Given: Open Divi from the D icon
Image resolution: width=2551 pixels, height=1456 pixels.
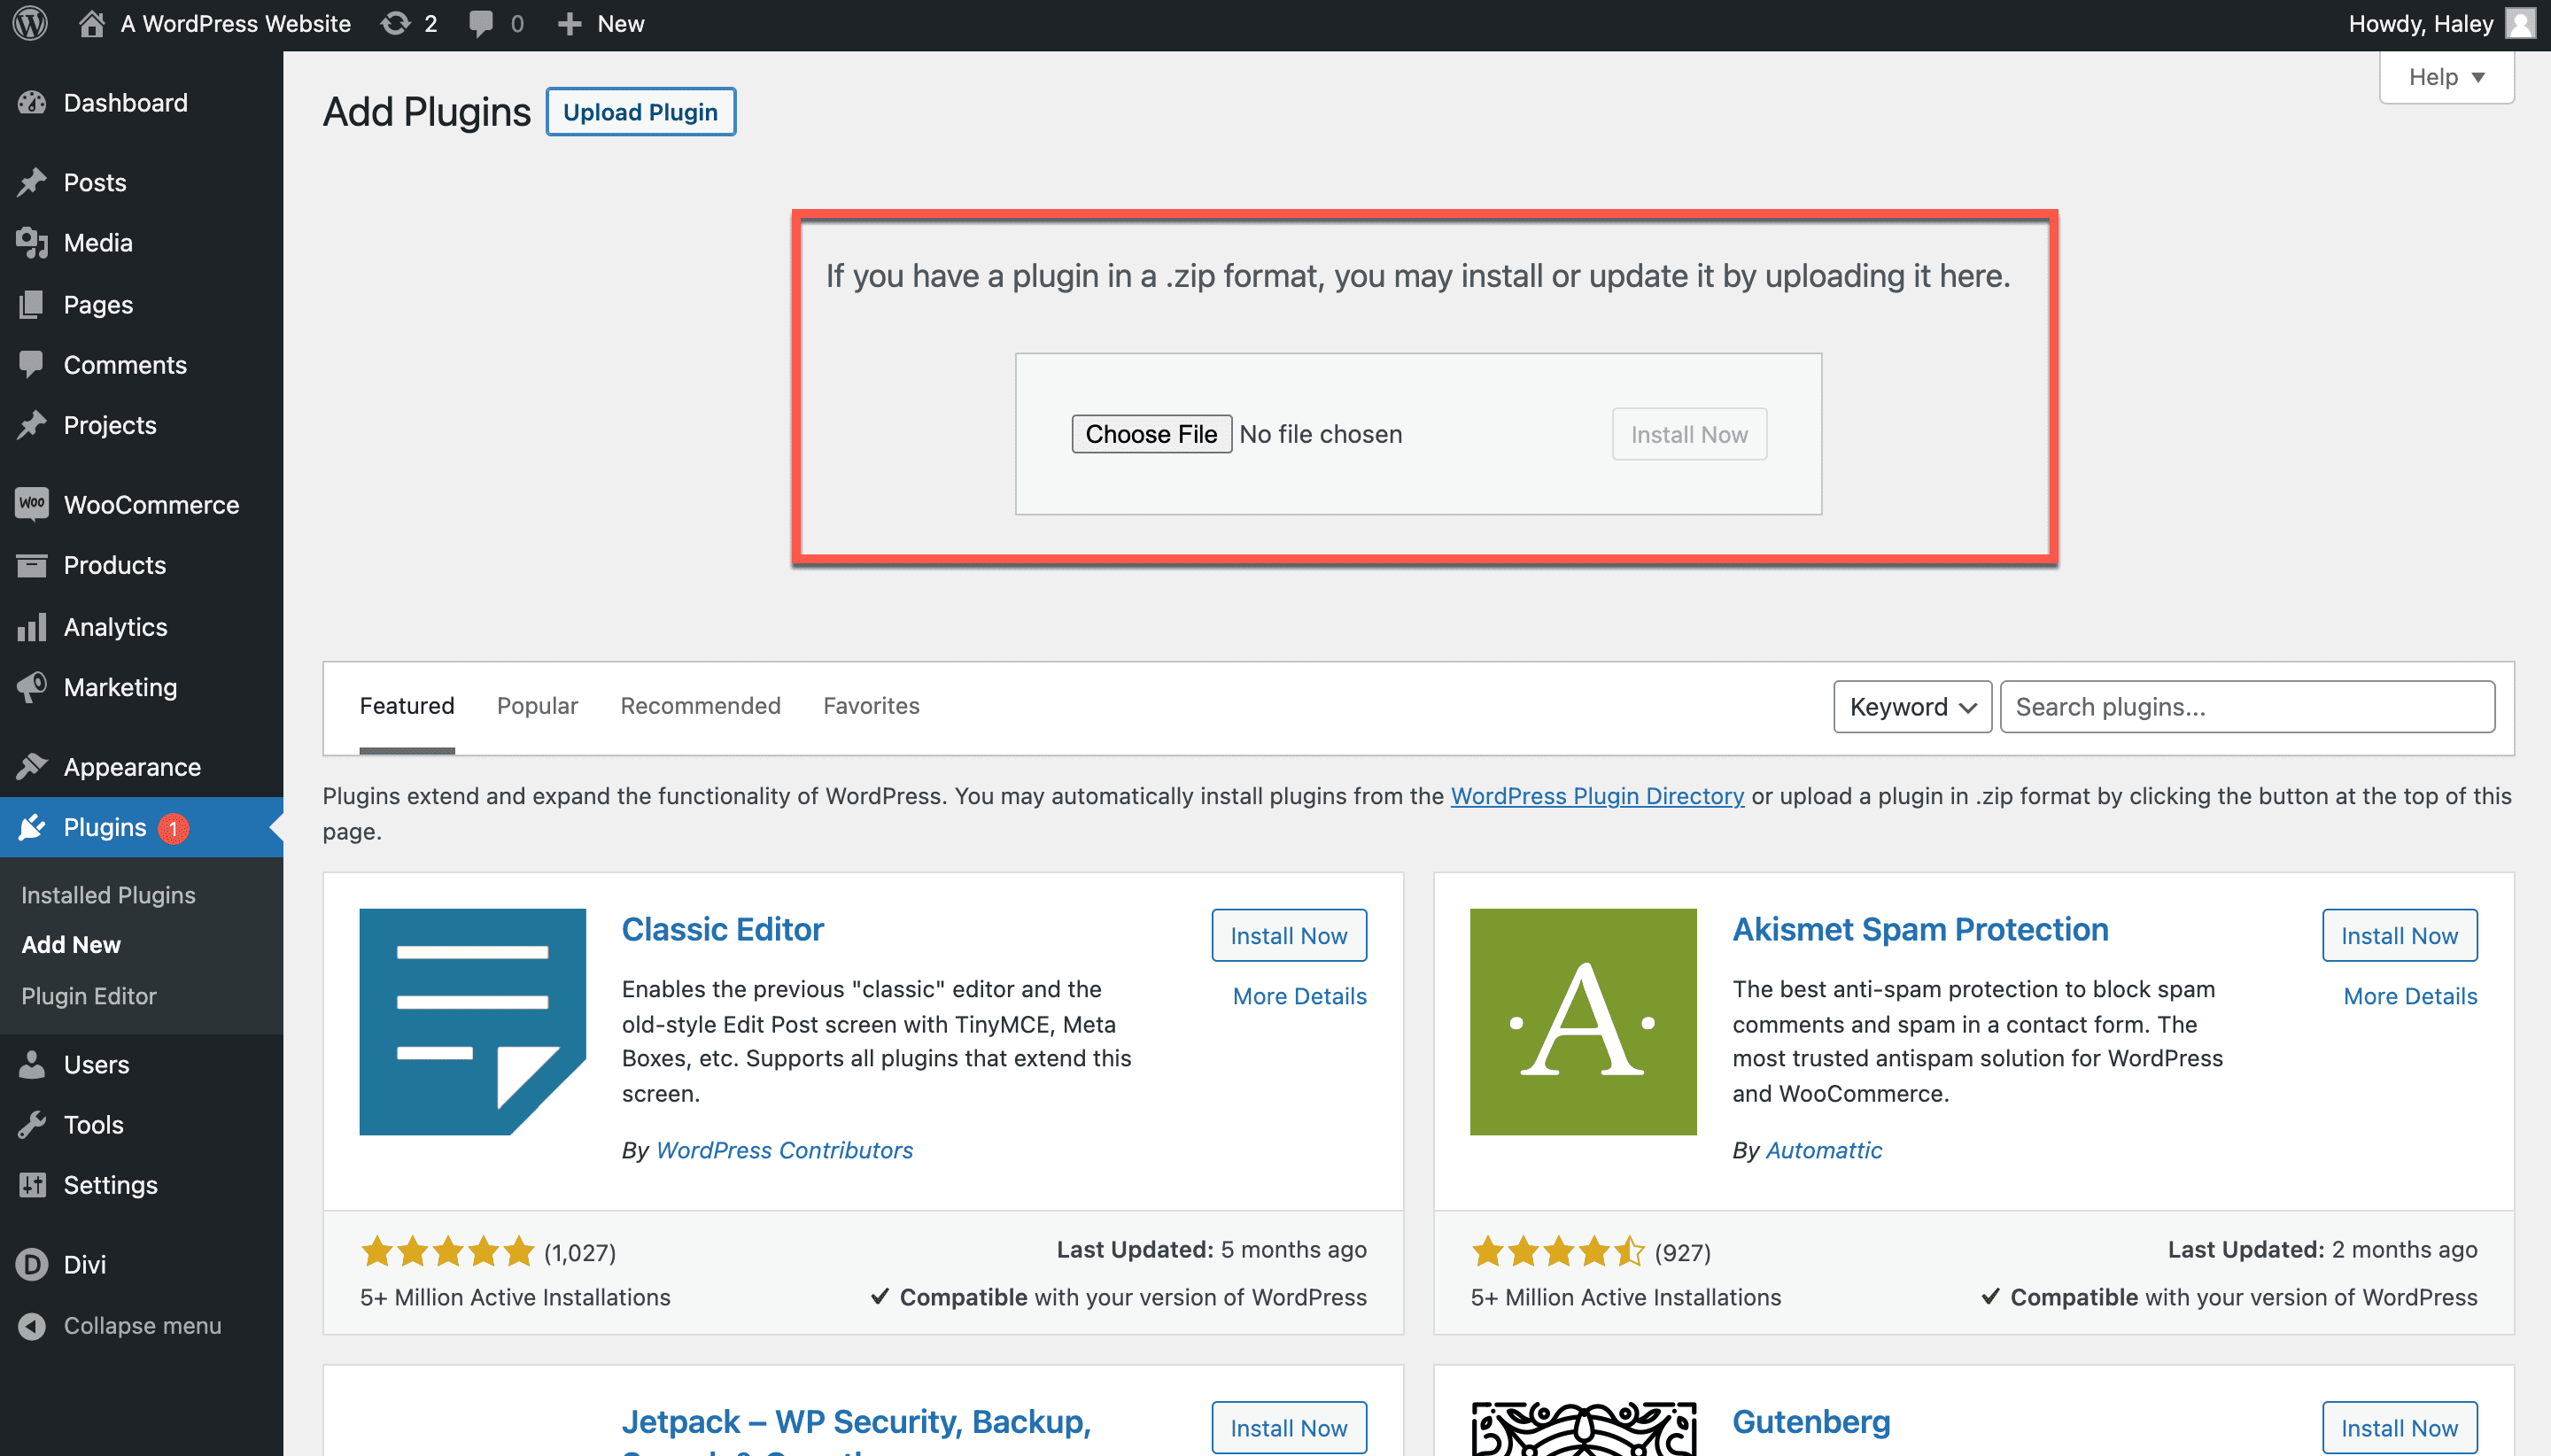Looking at the screenshot, I should (32, 1264).
